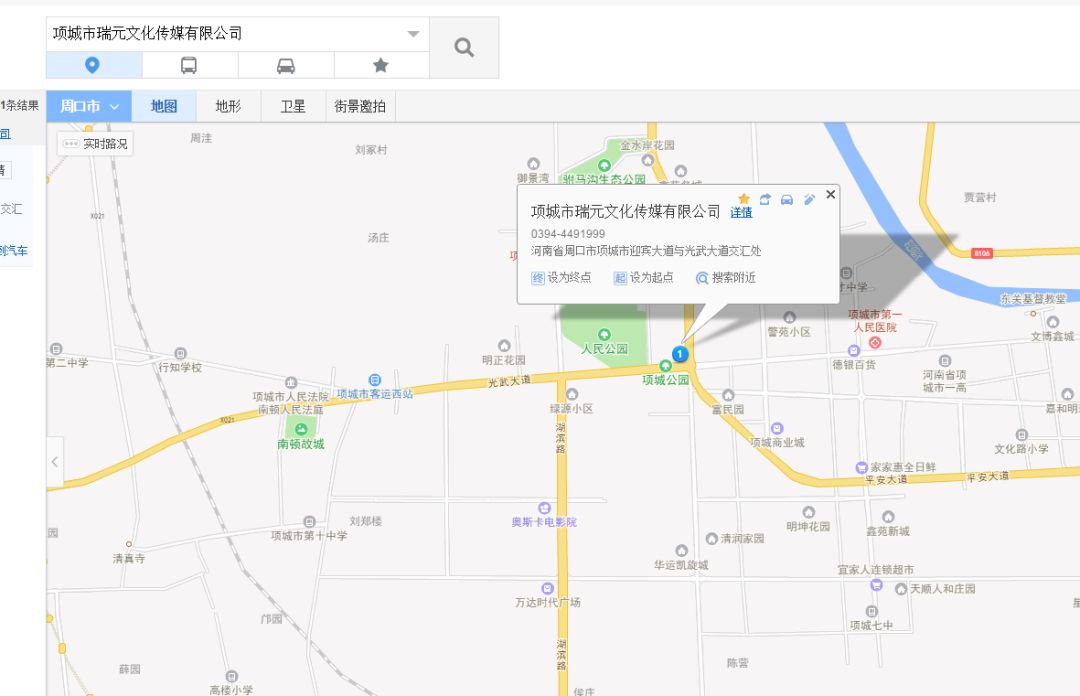Viewport: 1080px width, 696px height.
Task: Click the 清真寺 mosque marker
Action: [129, 544]
